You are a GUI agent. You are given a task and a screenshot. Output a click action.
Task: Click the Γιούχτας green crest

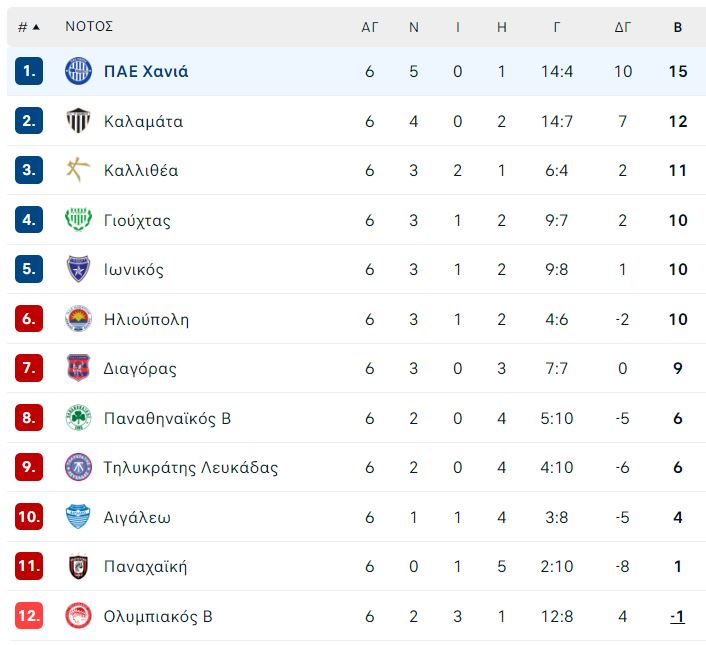[x=78, y=220]
